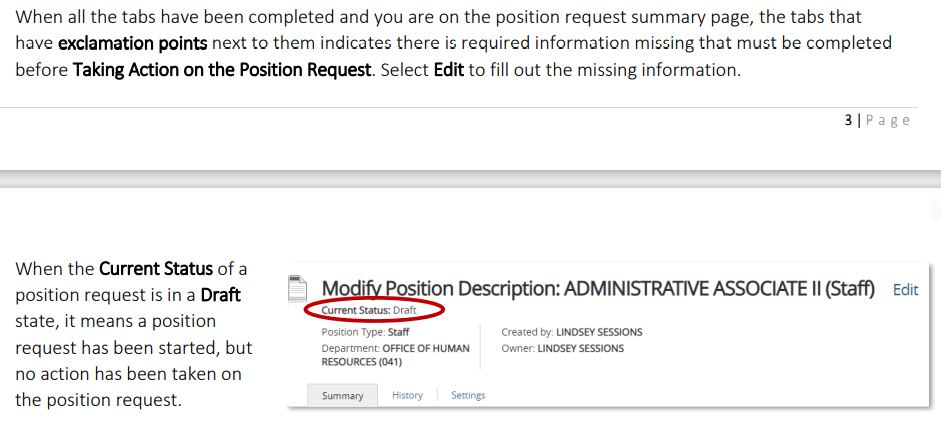Click the bold word 'Draft' in left paragraph
The height and width of the screenshot is (421, 941).
click(221, 296)
